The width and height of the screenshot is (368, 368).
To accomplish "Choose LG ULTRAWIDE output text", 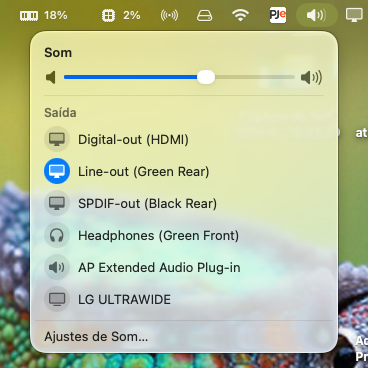I will (x=124, y=300).
